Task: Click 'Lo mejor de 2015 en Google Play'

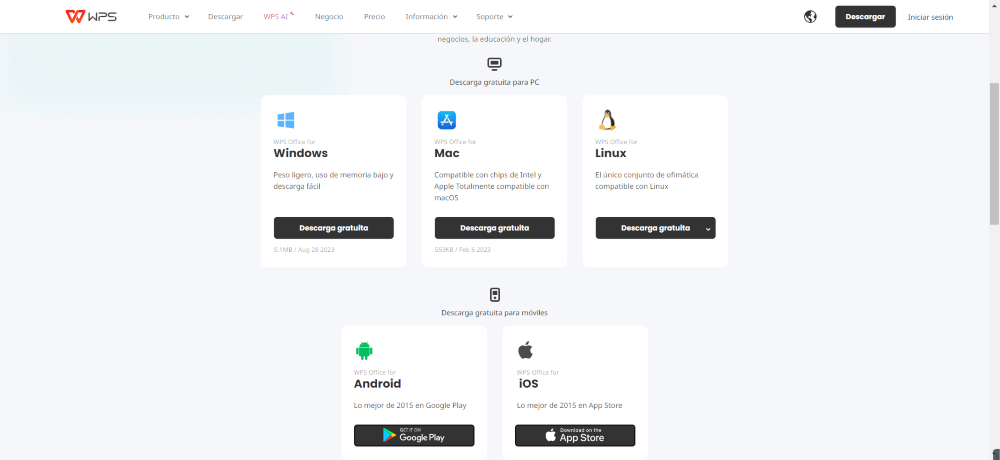Action: point(411,405)
